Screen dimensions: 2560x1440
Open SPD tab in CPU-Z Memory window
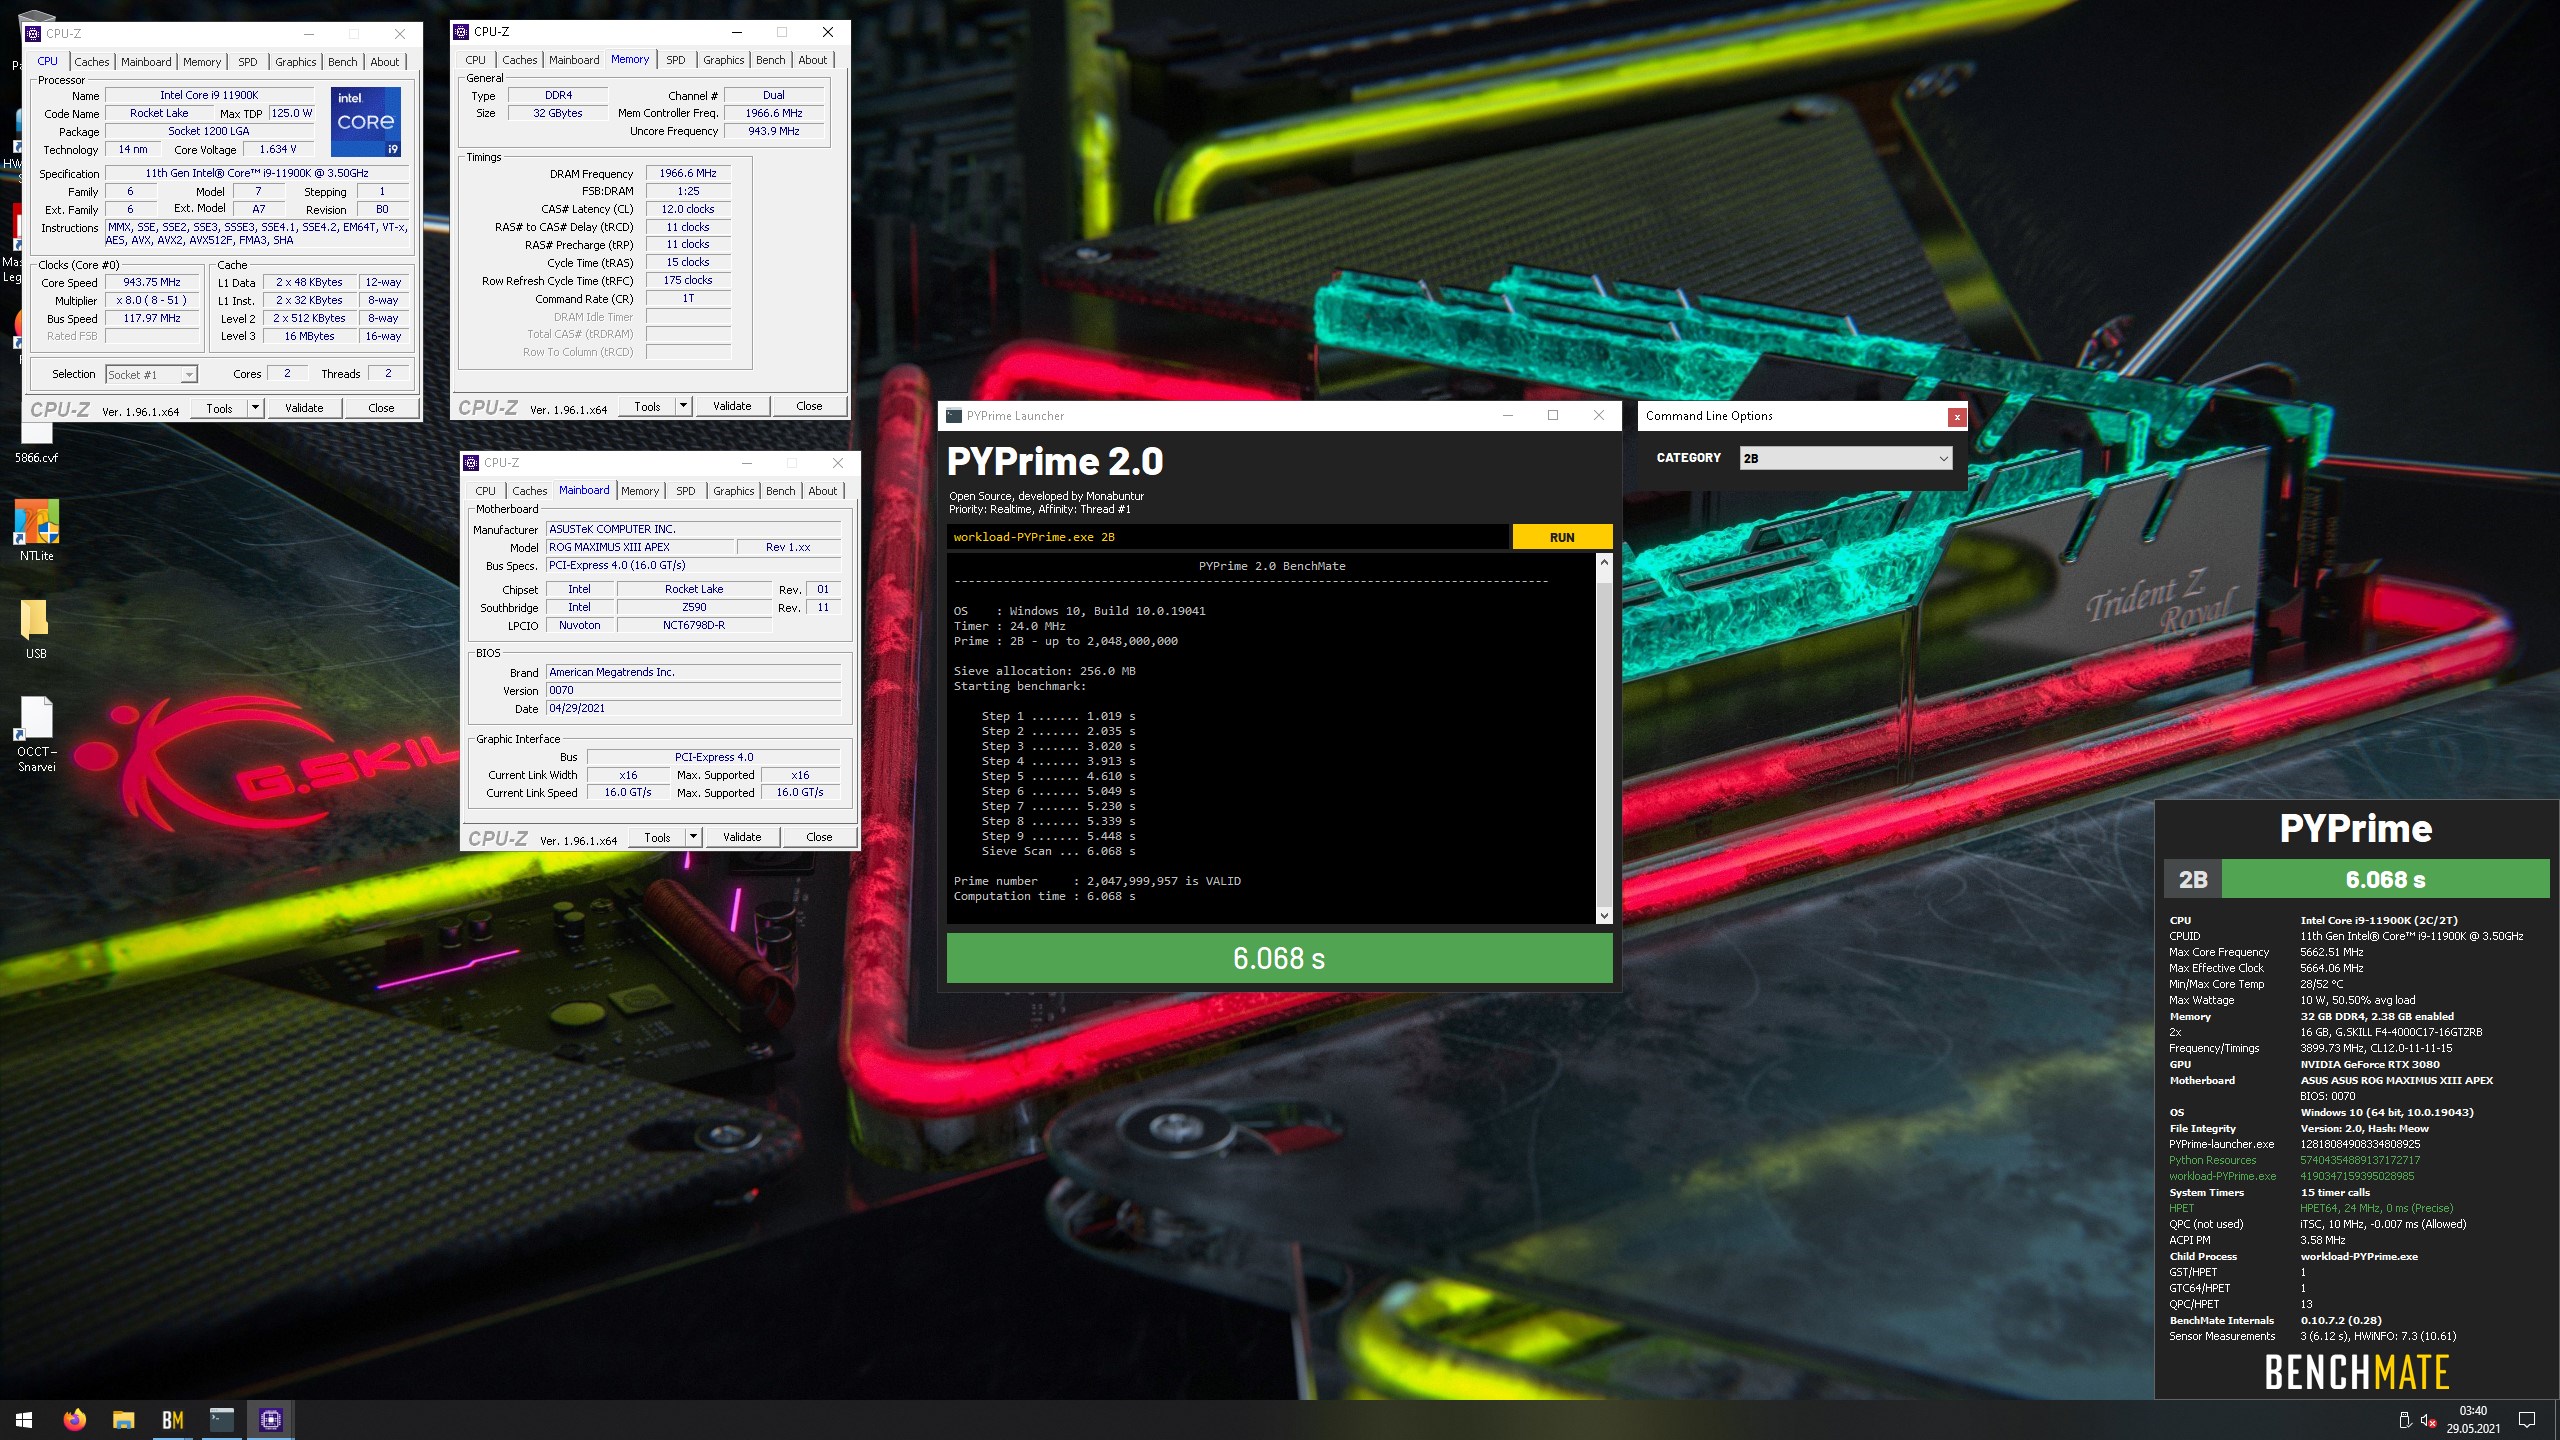(676, 60)
